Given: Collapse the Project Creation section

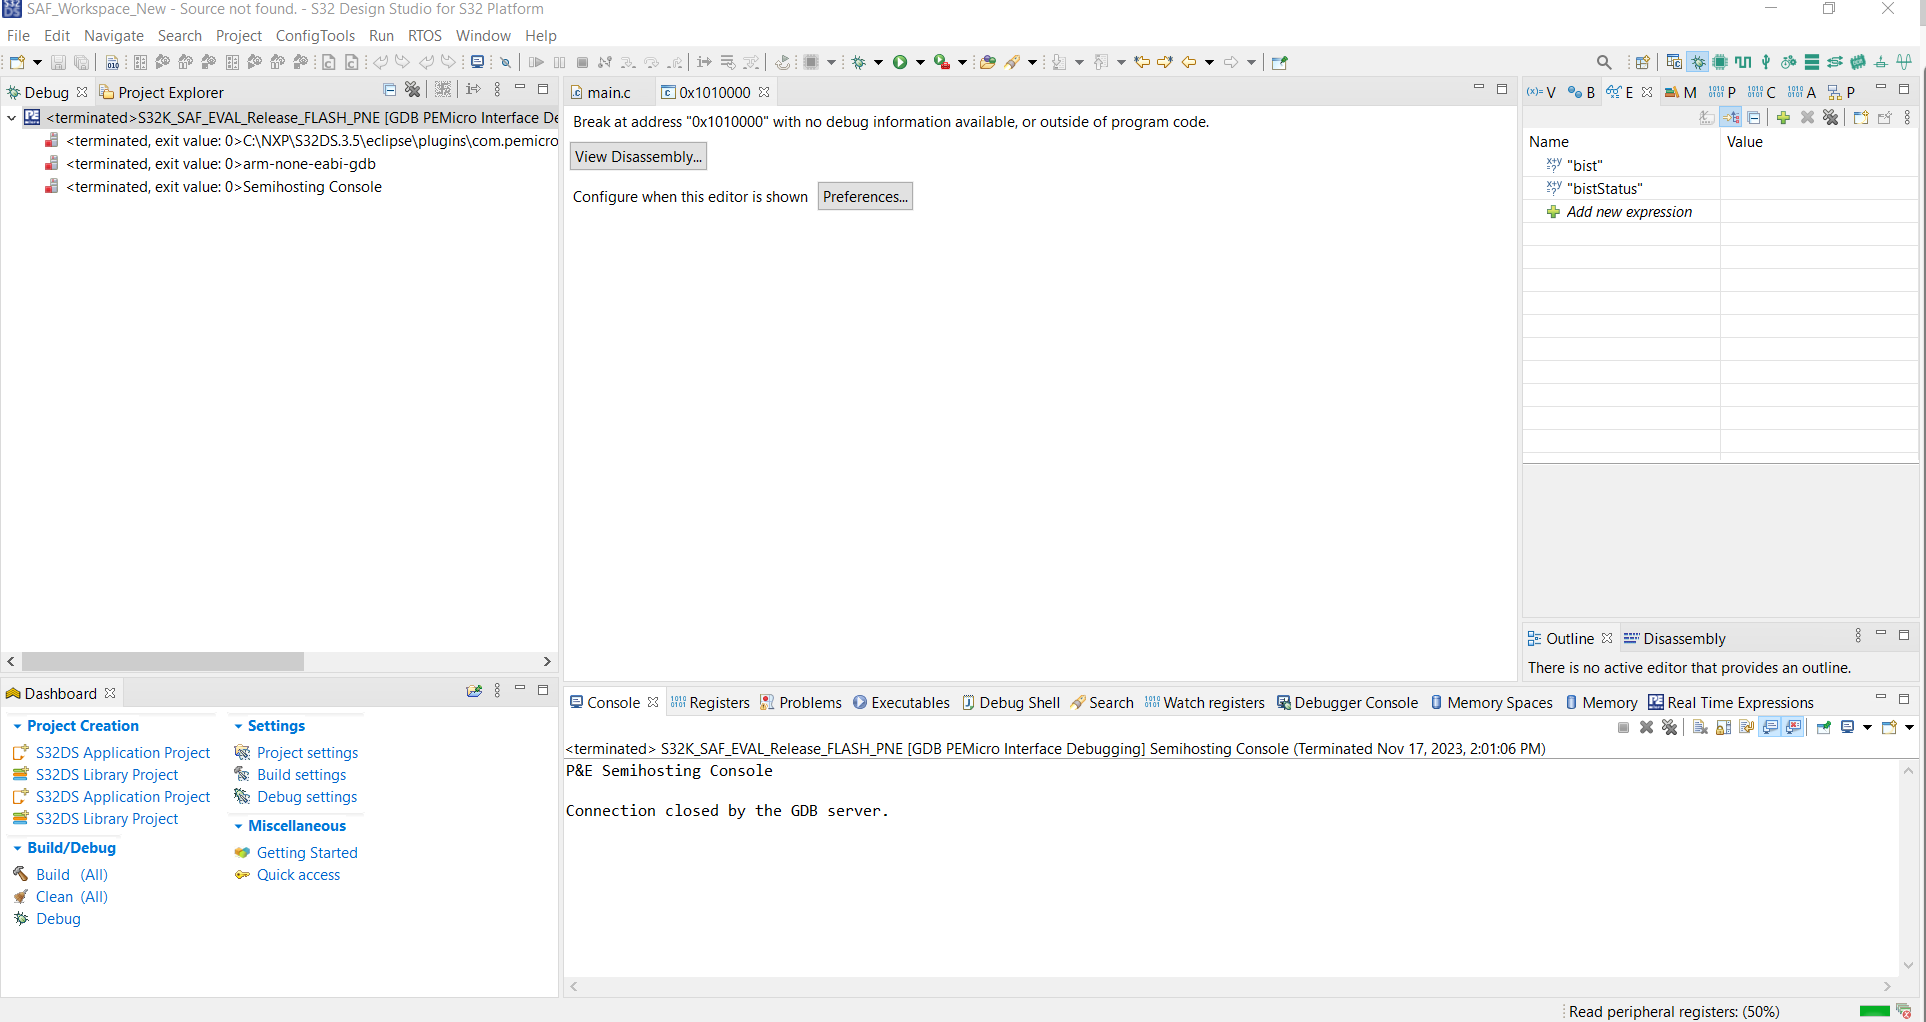Looking at the screenshot, I should (17, 726).
